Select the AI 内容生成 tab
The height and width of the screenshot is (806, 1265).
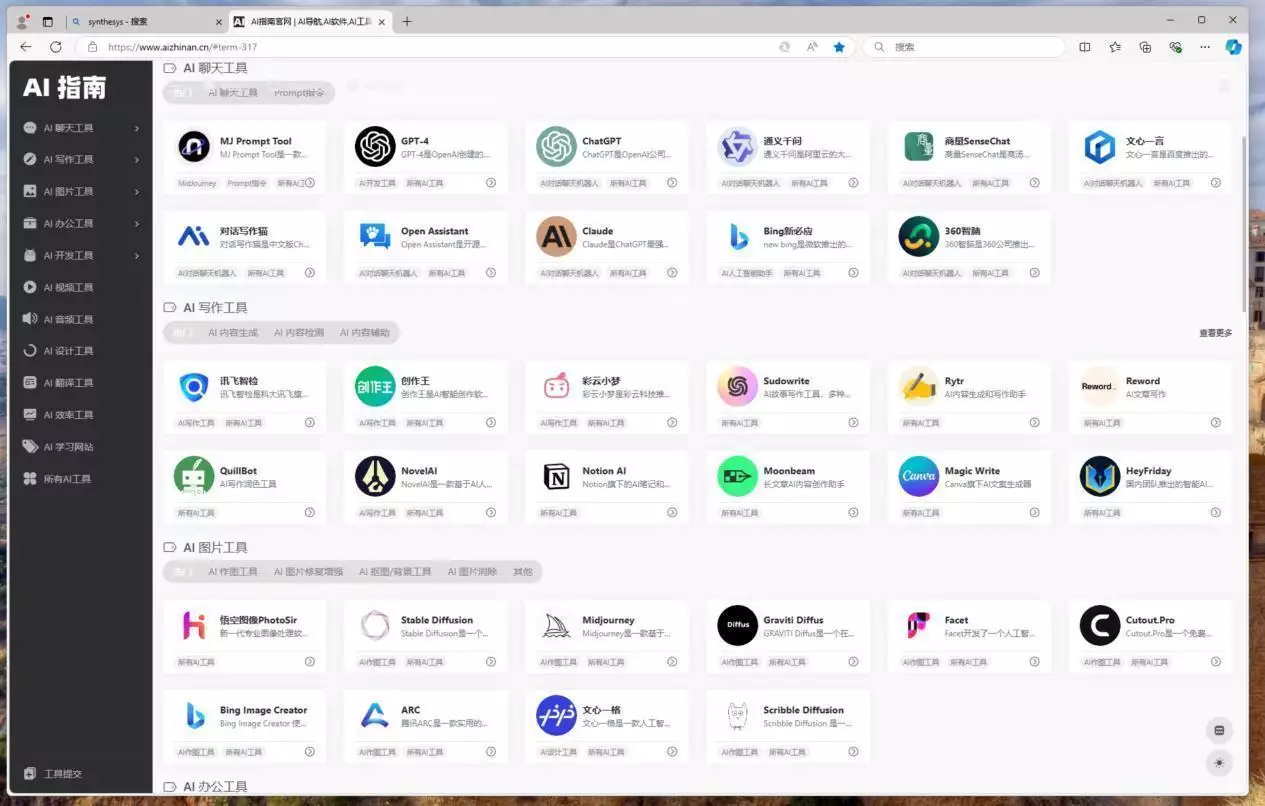point(233,333)
